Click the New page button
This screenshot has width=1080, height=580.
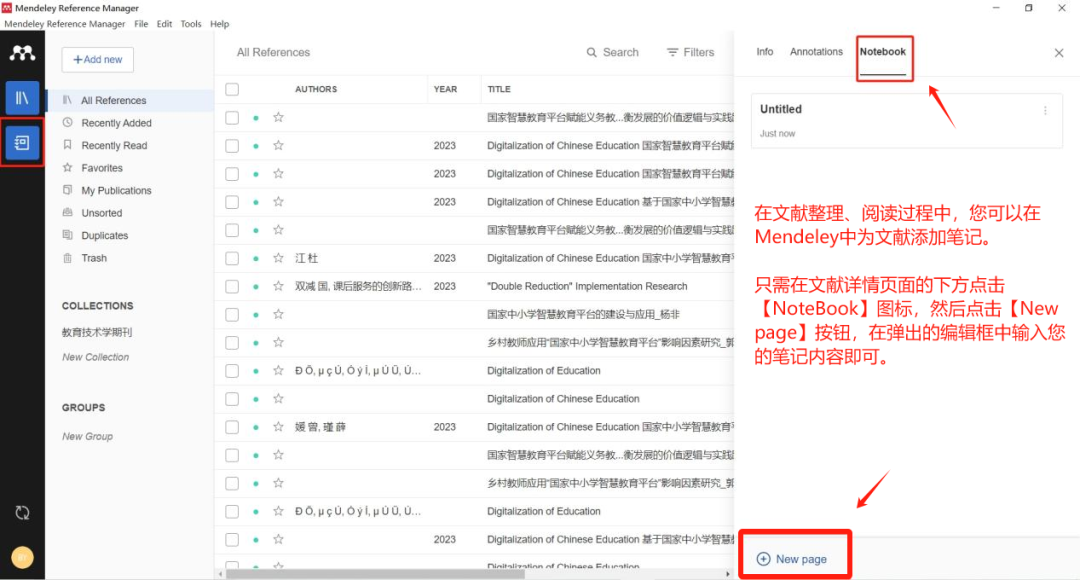click(x=792, y=559)
